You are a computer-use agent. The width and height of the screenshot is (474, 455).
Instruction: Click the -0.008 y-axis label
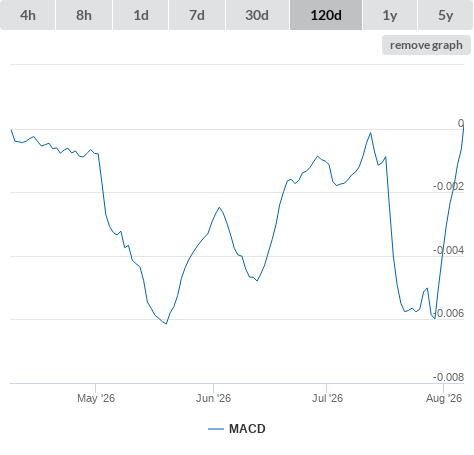tap(448, 377)
